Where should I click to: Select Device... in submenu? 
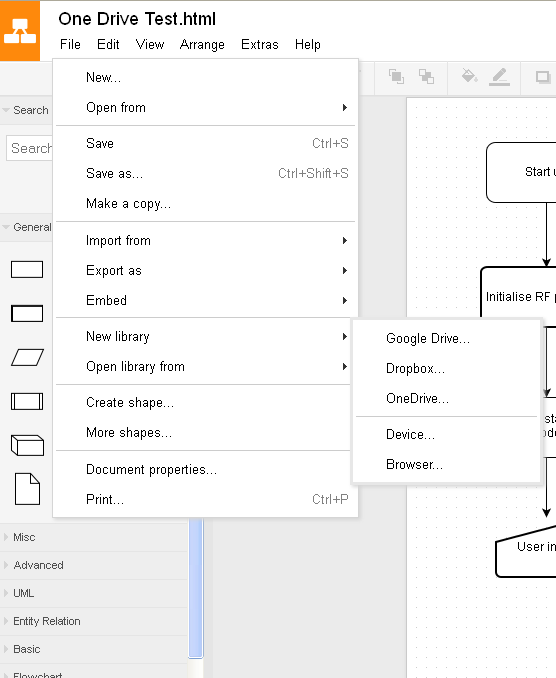447,435
